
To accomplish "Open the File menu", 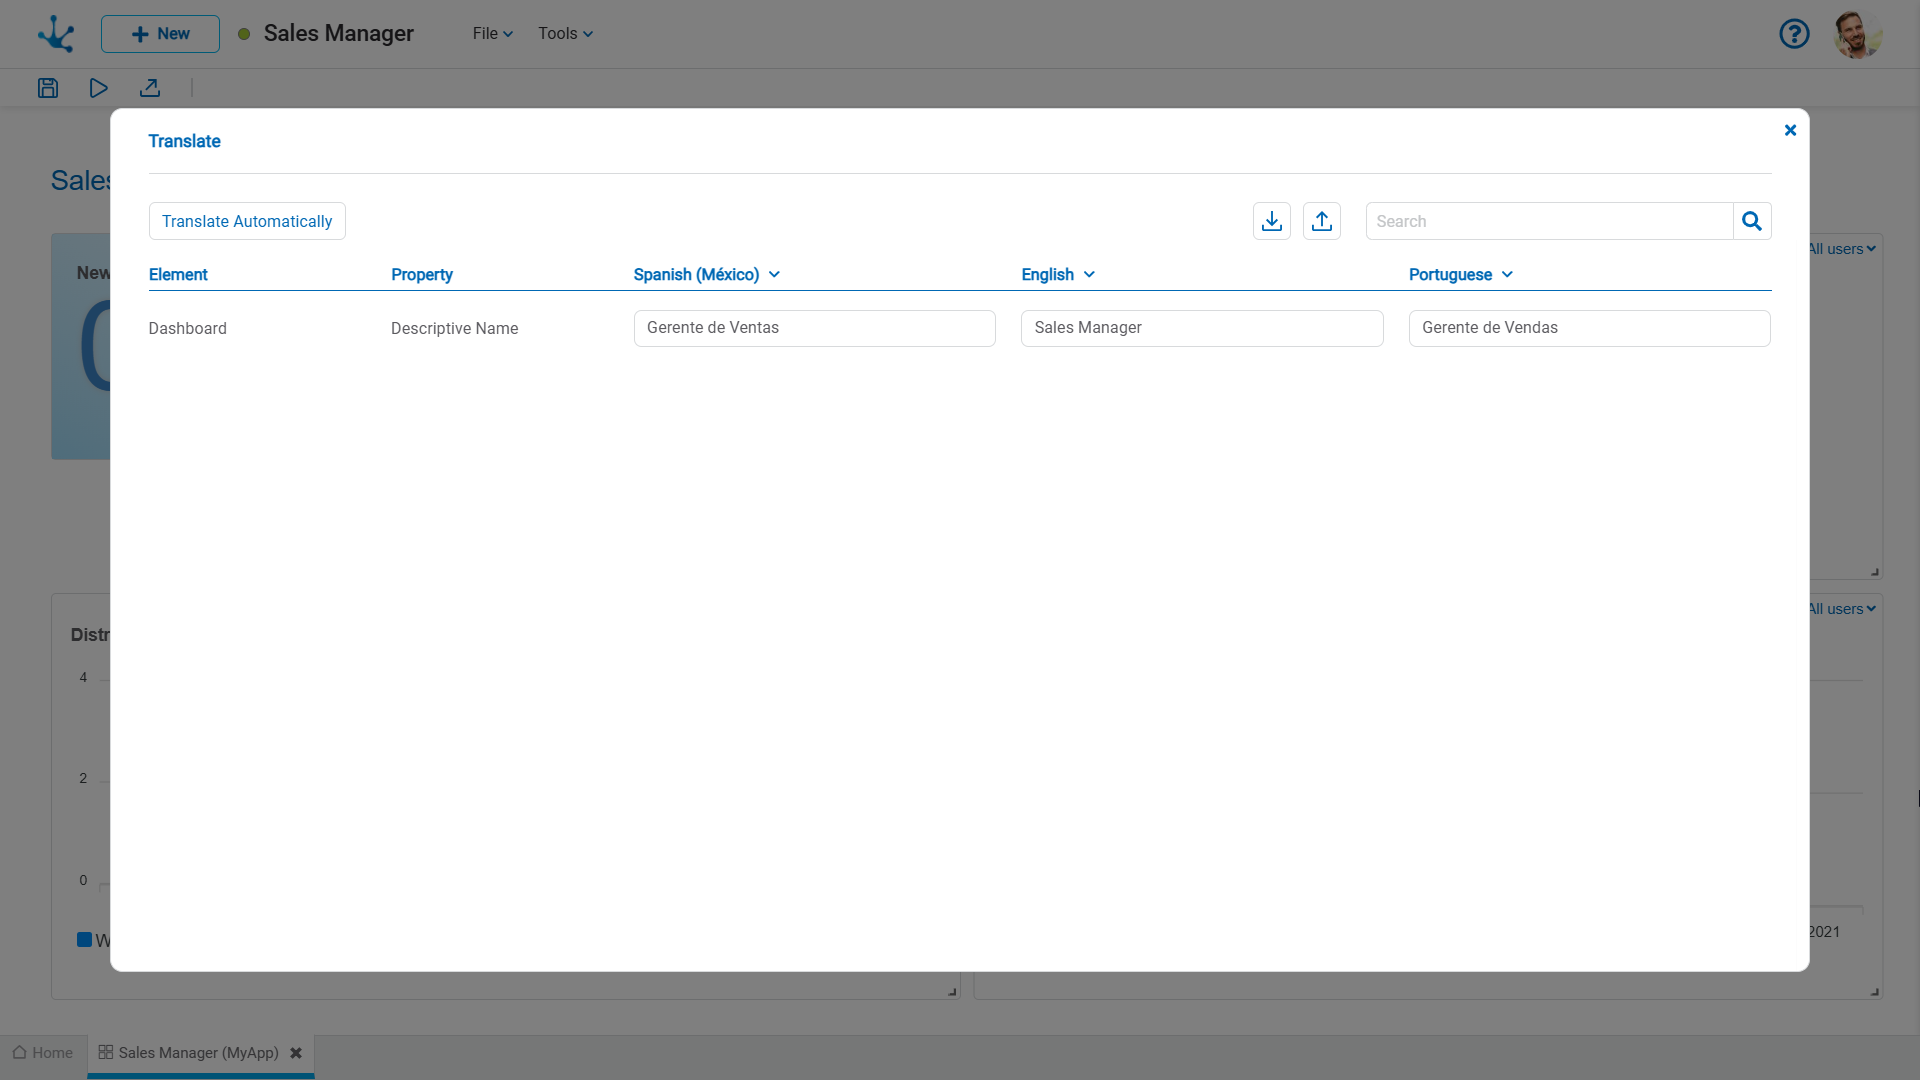I will pyautogui.click(x=492, y=34).
